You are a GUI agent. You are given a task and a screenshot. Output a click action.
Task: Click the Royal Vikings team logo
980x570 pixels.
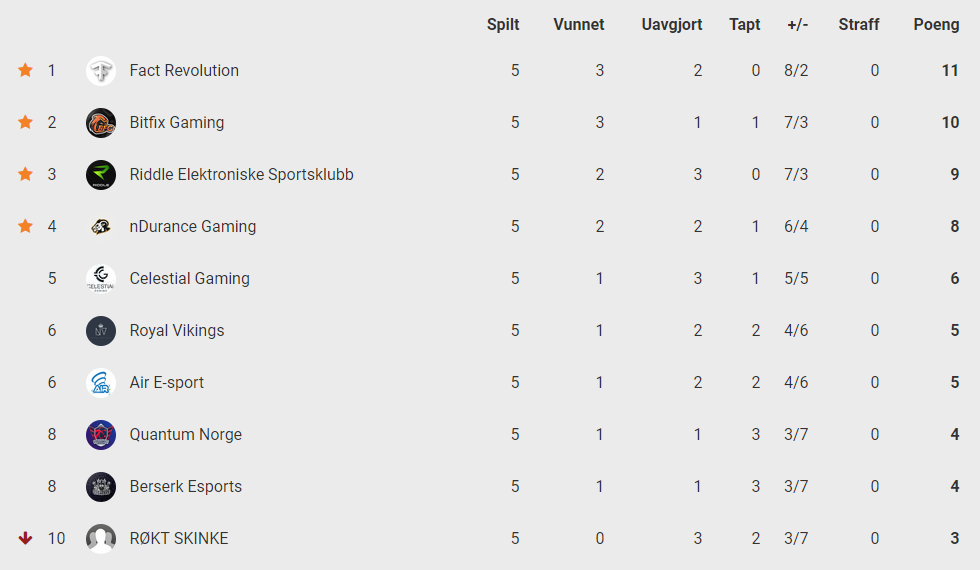point(101,331)
